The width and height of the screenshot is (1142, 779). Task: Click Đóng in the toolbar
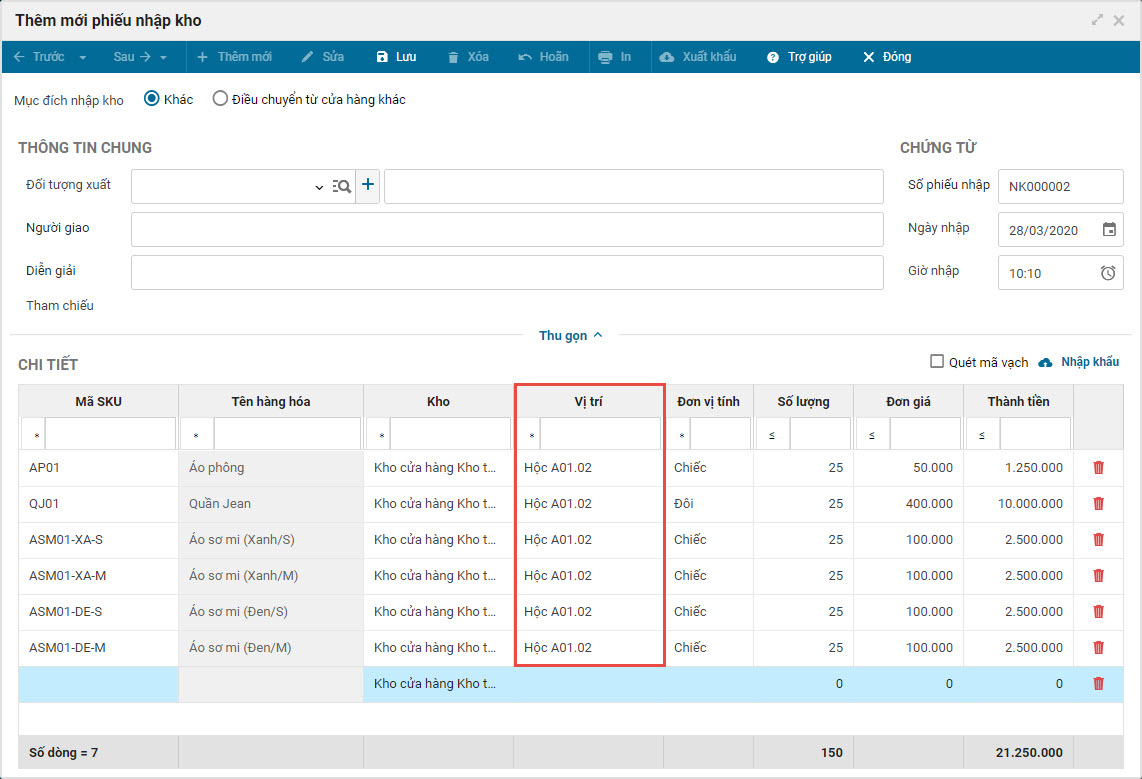click(887, 57)
